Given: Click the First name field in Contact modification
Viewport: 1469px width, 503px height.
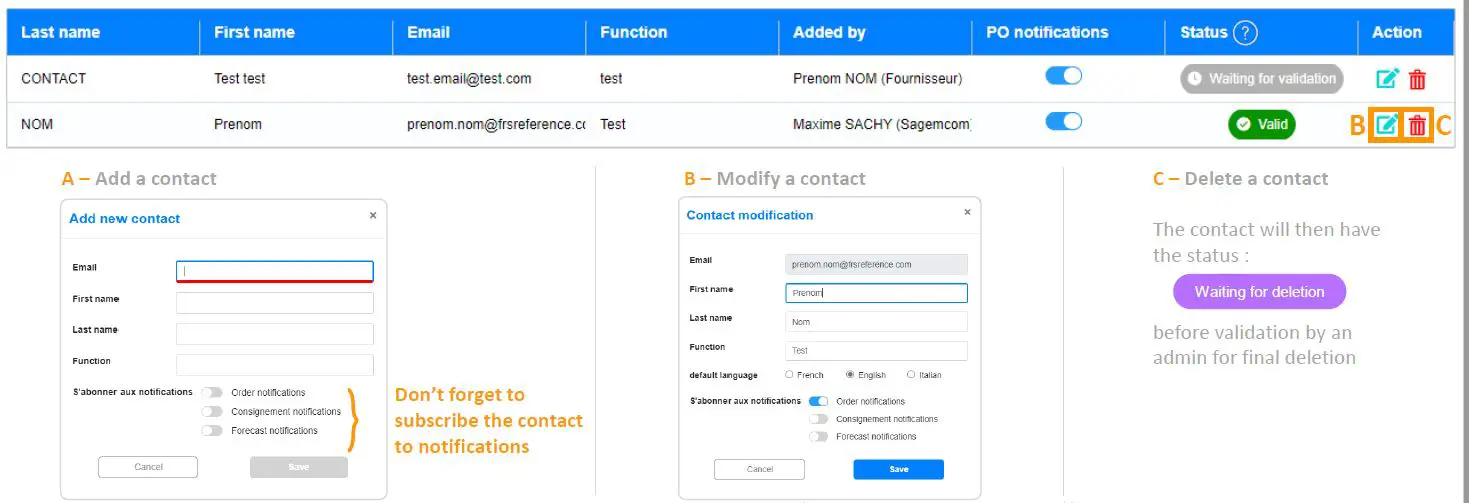Looking at the screenshot, I should pos(876,293).
